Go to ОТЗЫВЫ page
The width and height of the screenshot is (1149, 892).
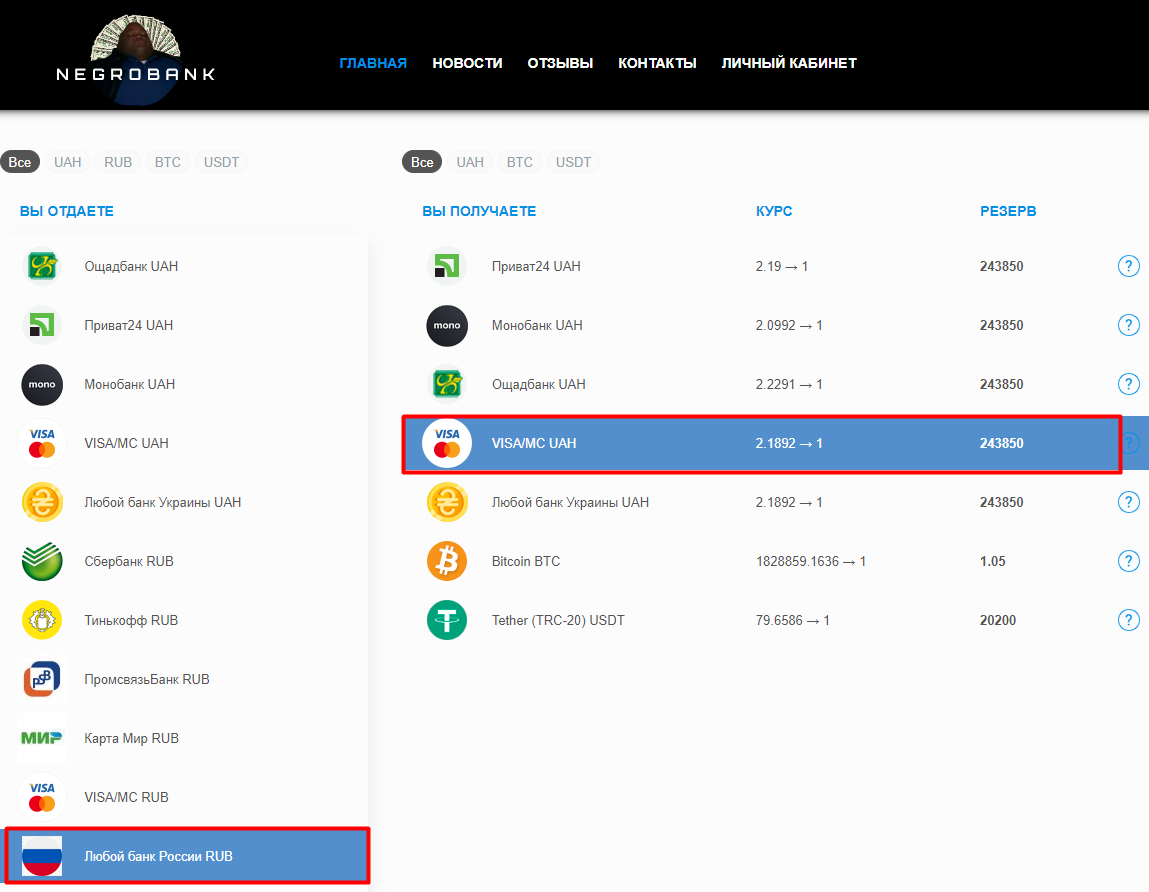(x=561, y=63)
